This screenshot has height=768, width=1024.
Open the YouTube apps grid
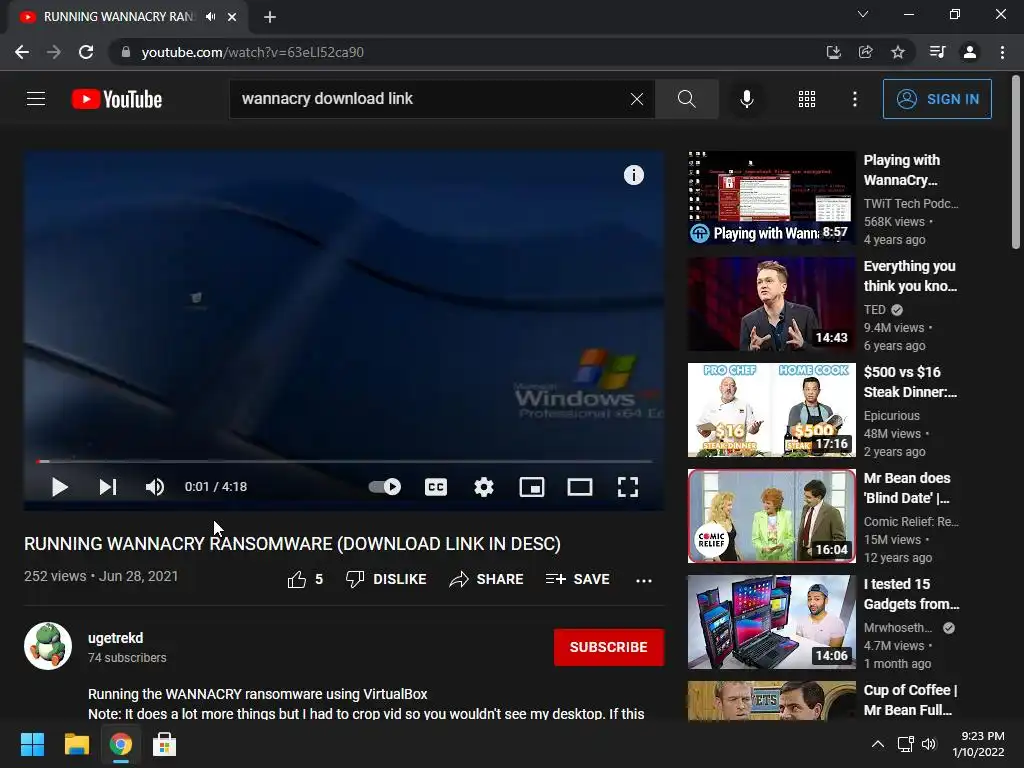point(807,99)
